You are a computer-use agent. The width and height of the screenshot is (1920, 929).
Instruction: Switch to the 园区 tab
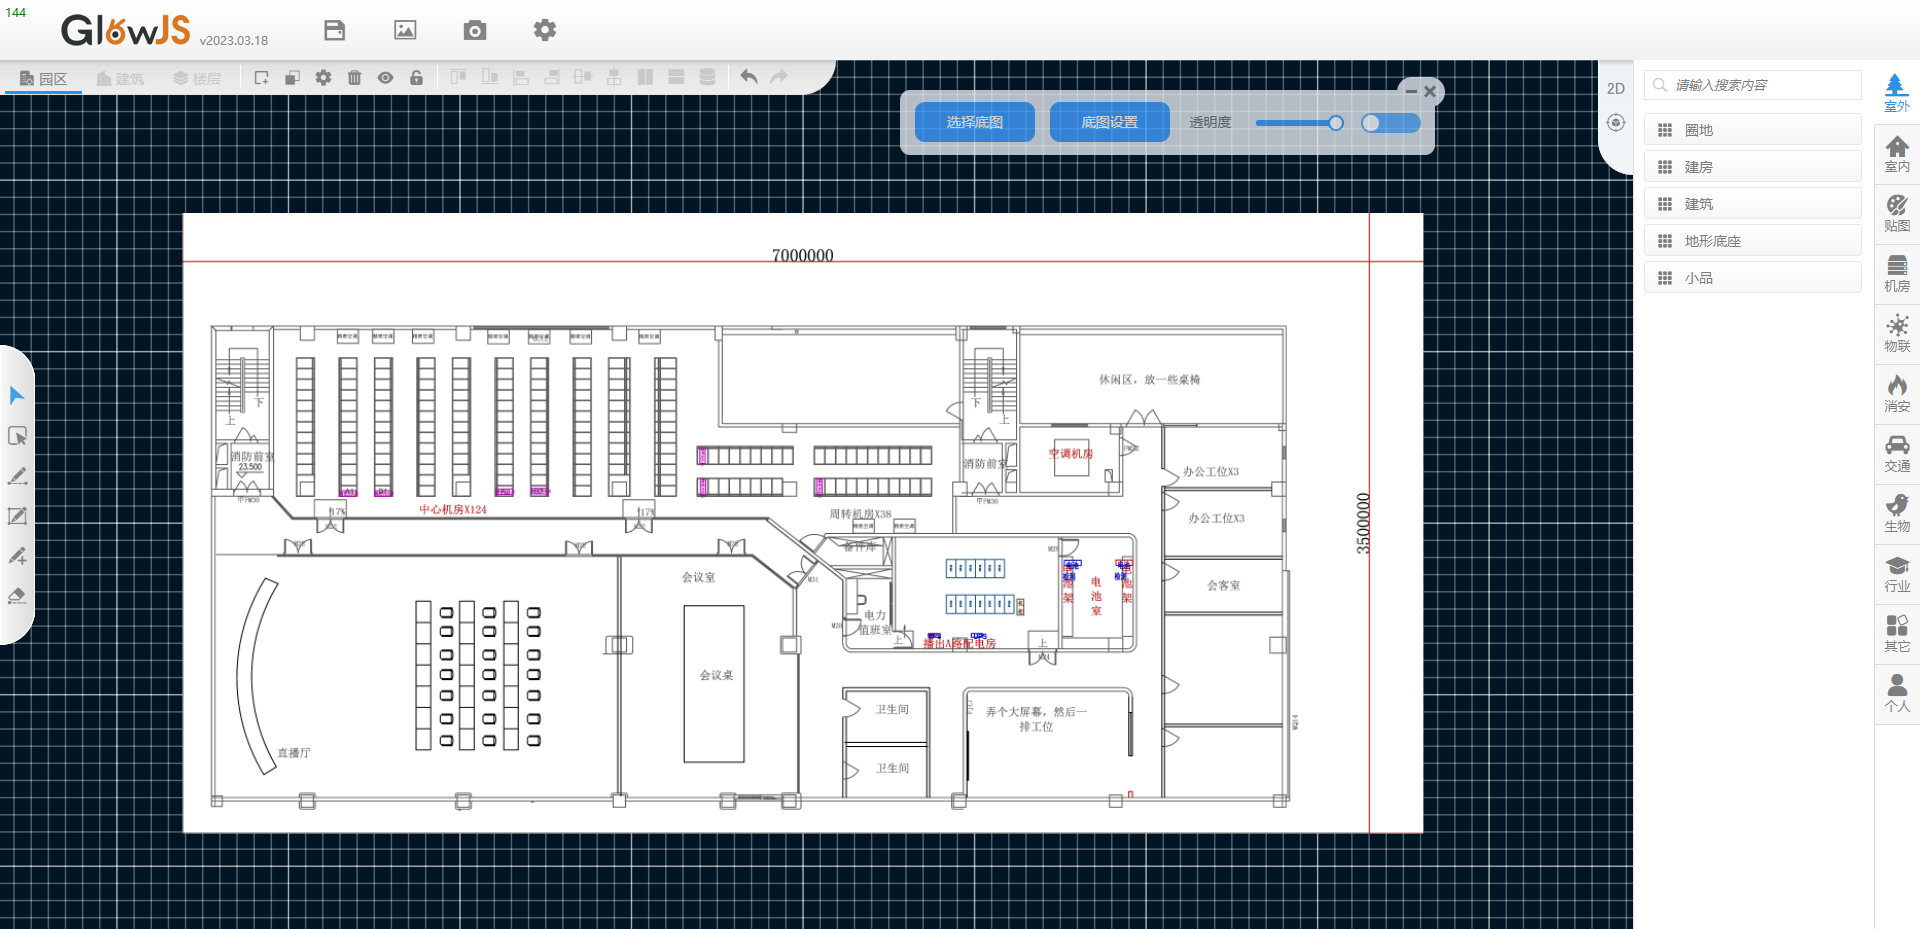tap(44, 78)
